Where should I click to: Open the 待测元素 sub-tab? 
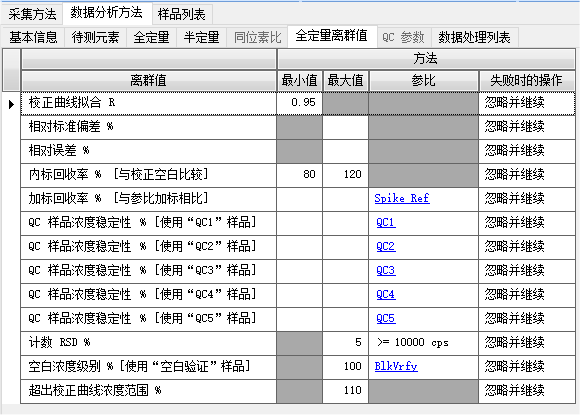[x=95, y=37]
